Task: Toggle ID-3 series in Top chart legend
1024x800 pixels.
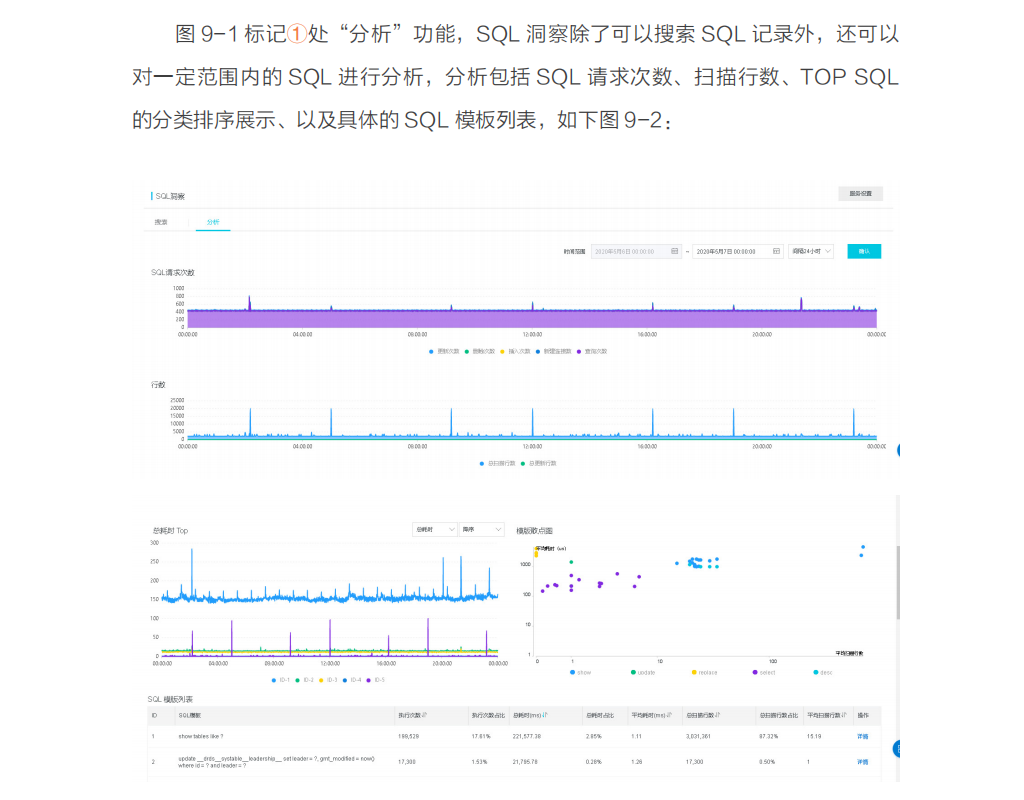Action: 328,680
